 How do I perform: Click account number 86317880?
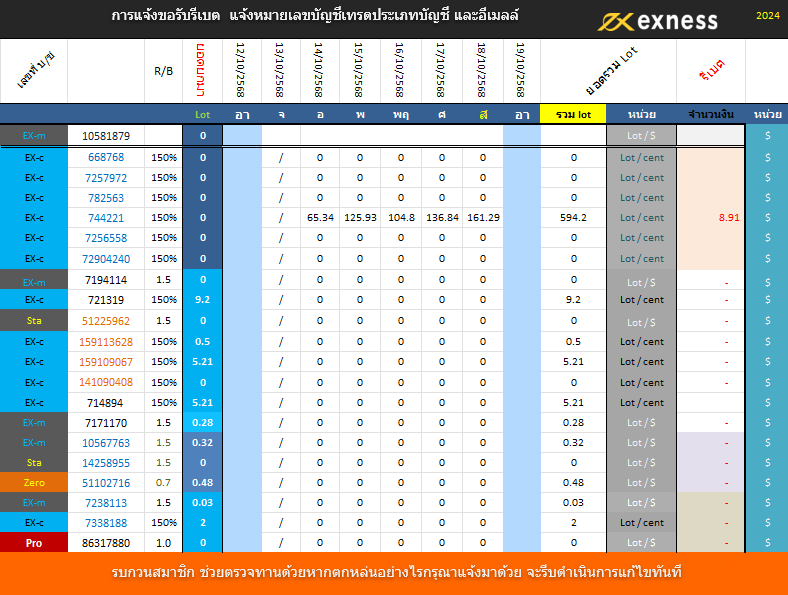[x=106, y=542]
